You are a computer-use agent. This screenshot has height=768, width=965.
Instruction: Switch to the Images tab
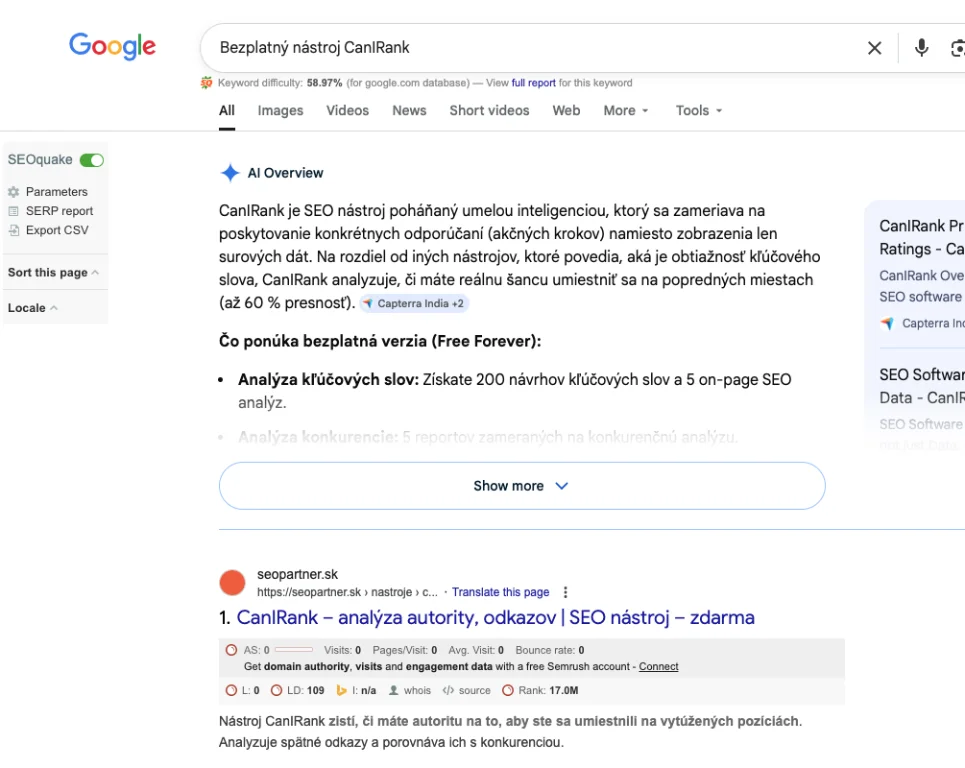[280, 111]
